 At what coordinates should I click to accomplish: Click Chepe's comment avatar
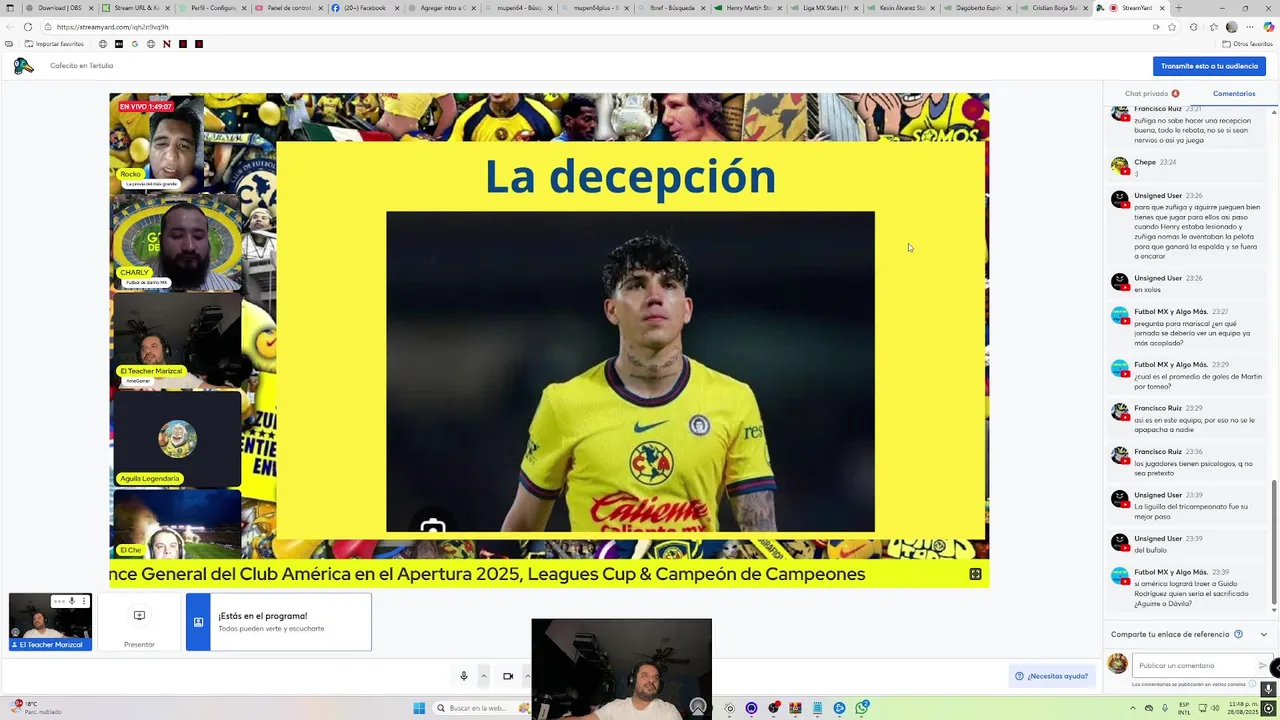pos(1120,165)
